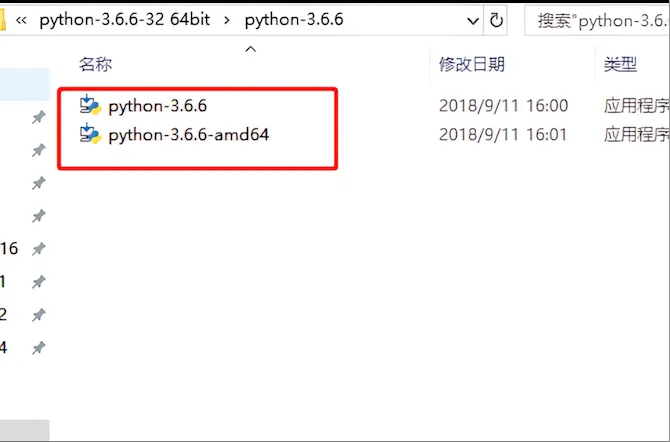Click the python-3.6.6-amd64 installer file icon
The width and height of the screenshot is (670, 442).
(x=91, y=134)
